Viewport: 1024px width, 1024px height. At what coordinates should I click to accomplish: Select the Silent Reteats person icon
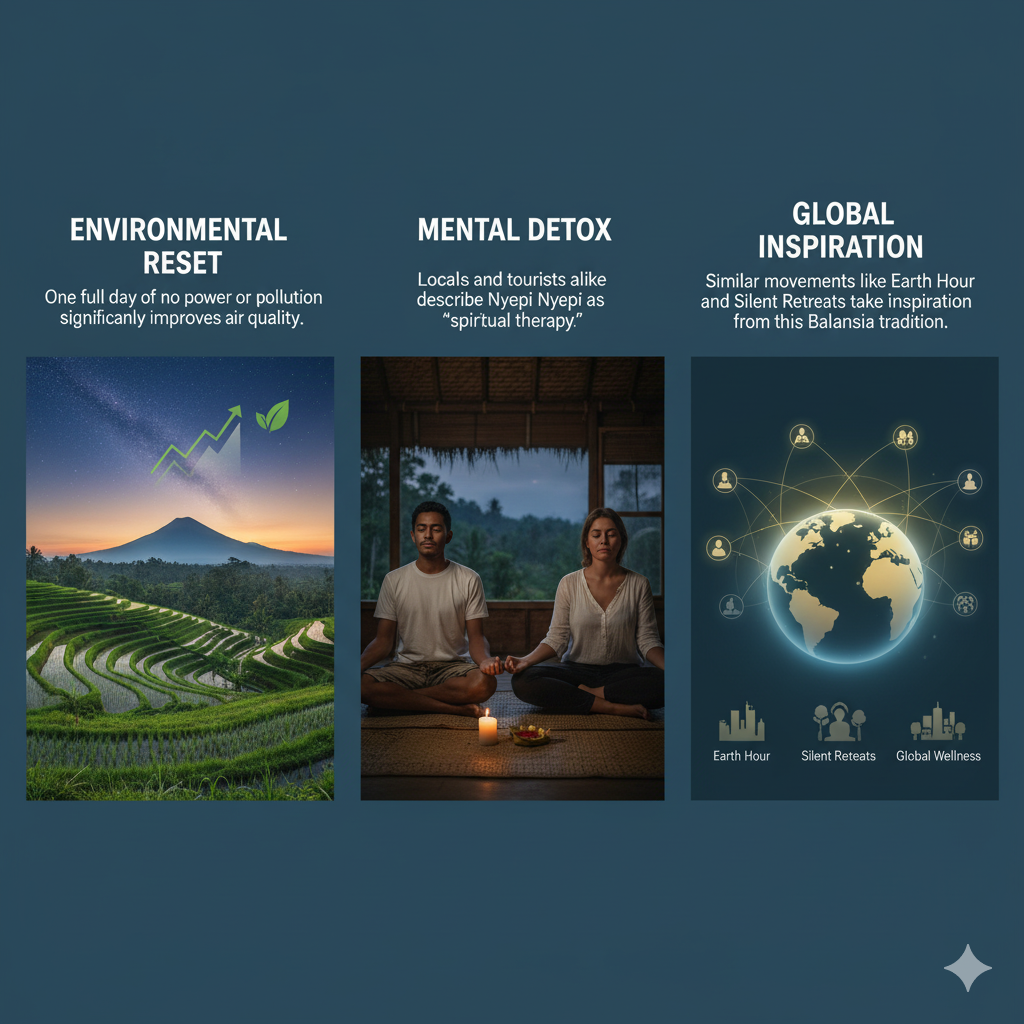[x=839, y=722]
